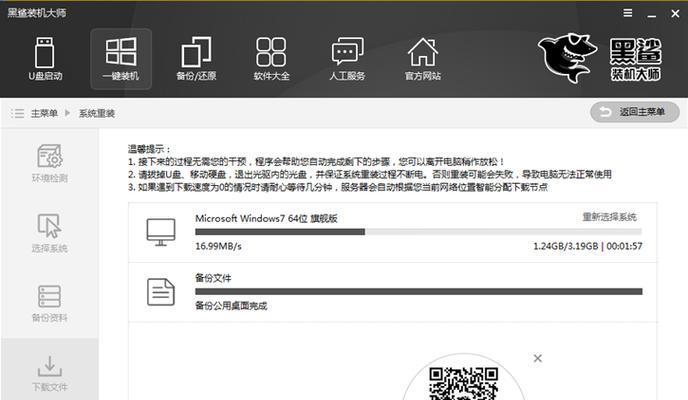
Task: Click the 备份文件 progress bar
Action: [419, 291]
